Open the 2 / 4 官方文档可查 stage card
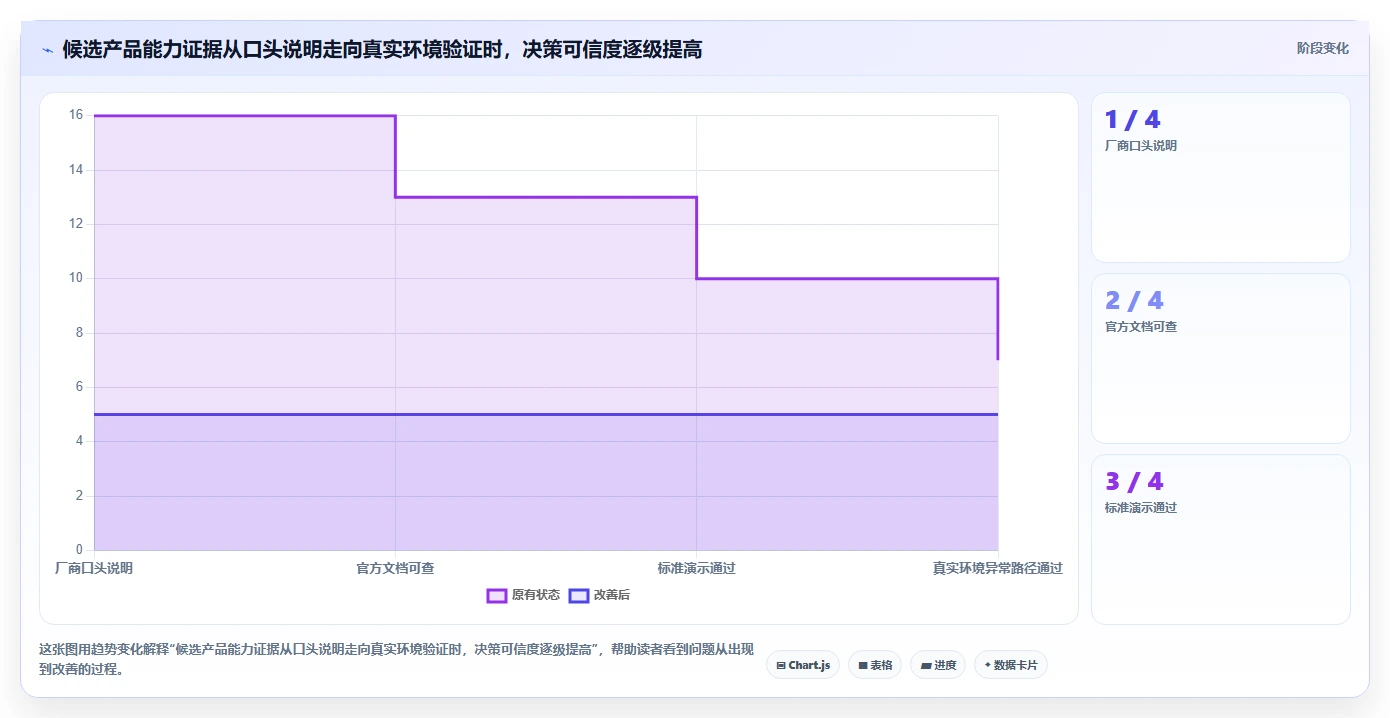Image resolution: width=1390 pixels, height=718 pixels. (x=1220, y=358)
